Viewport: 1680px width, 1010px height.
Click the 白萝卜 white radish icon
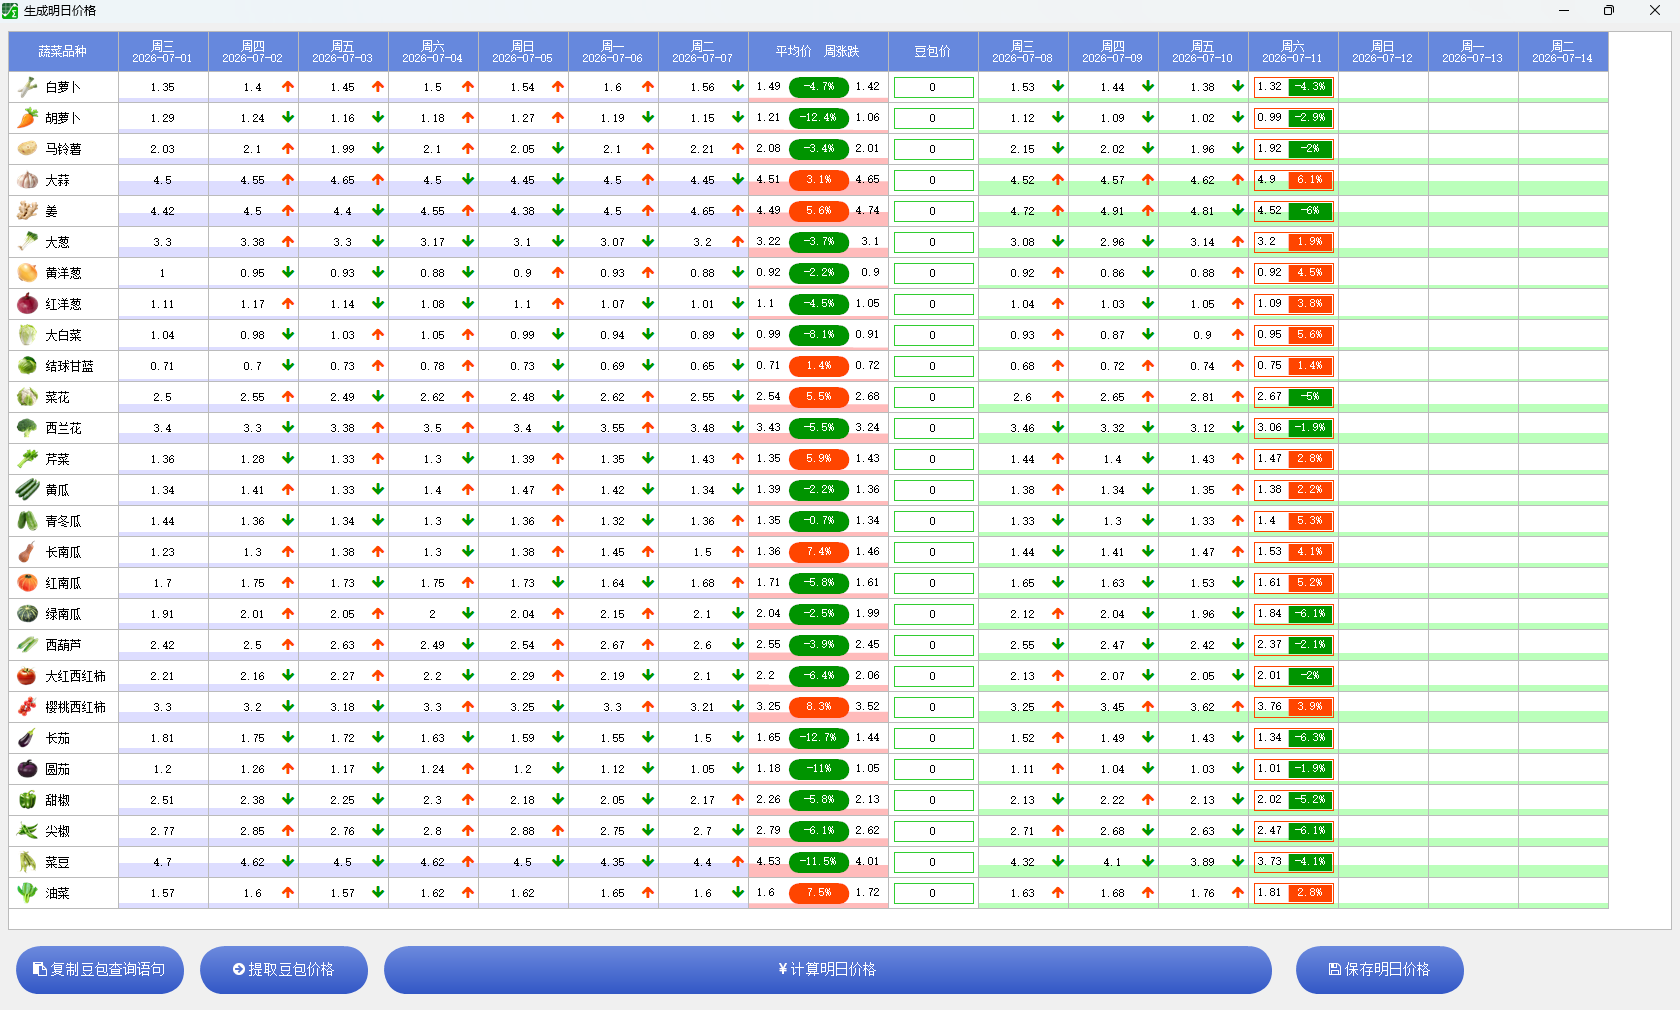coord(27,87)
